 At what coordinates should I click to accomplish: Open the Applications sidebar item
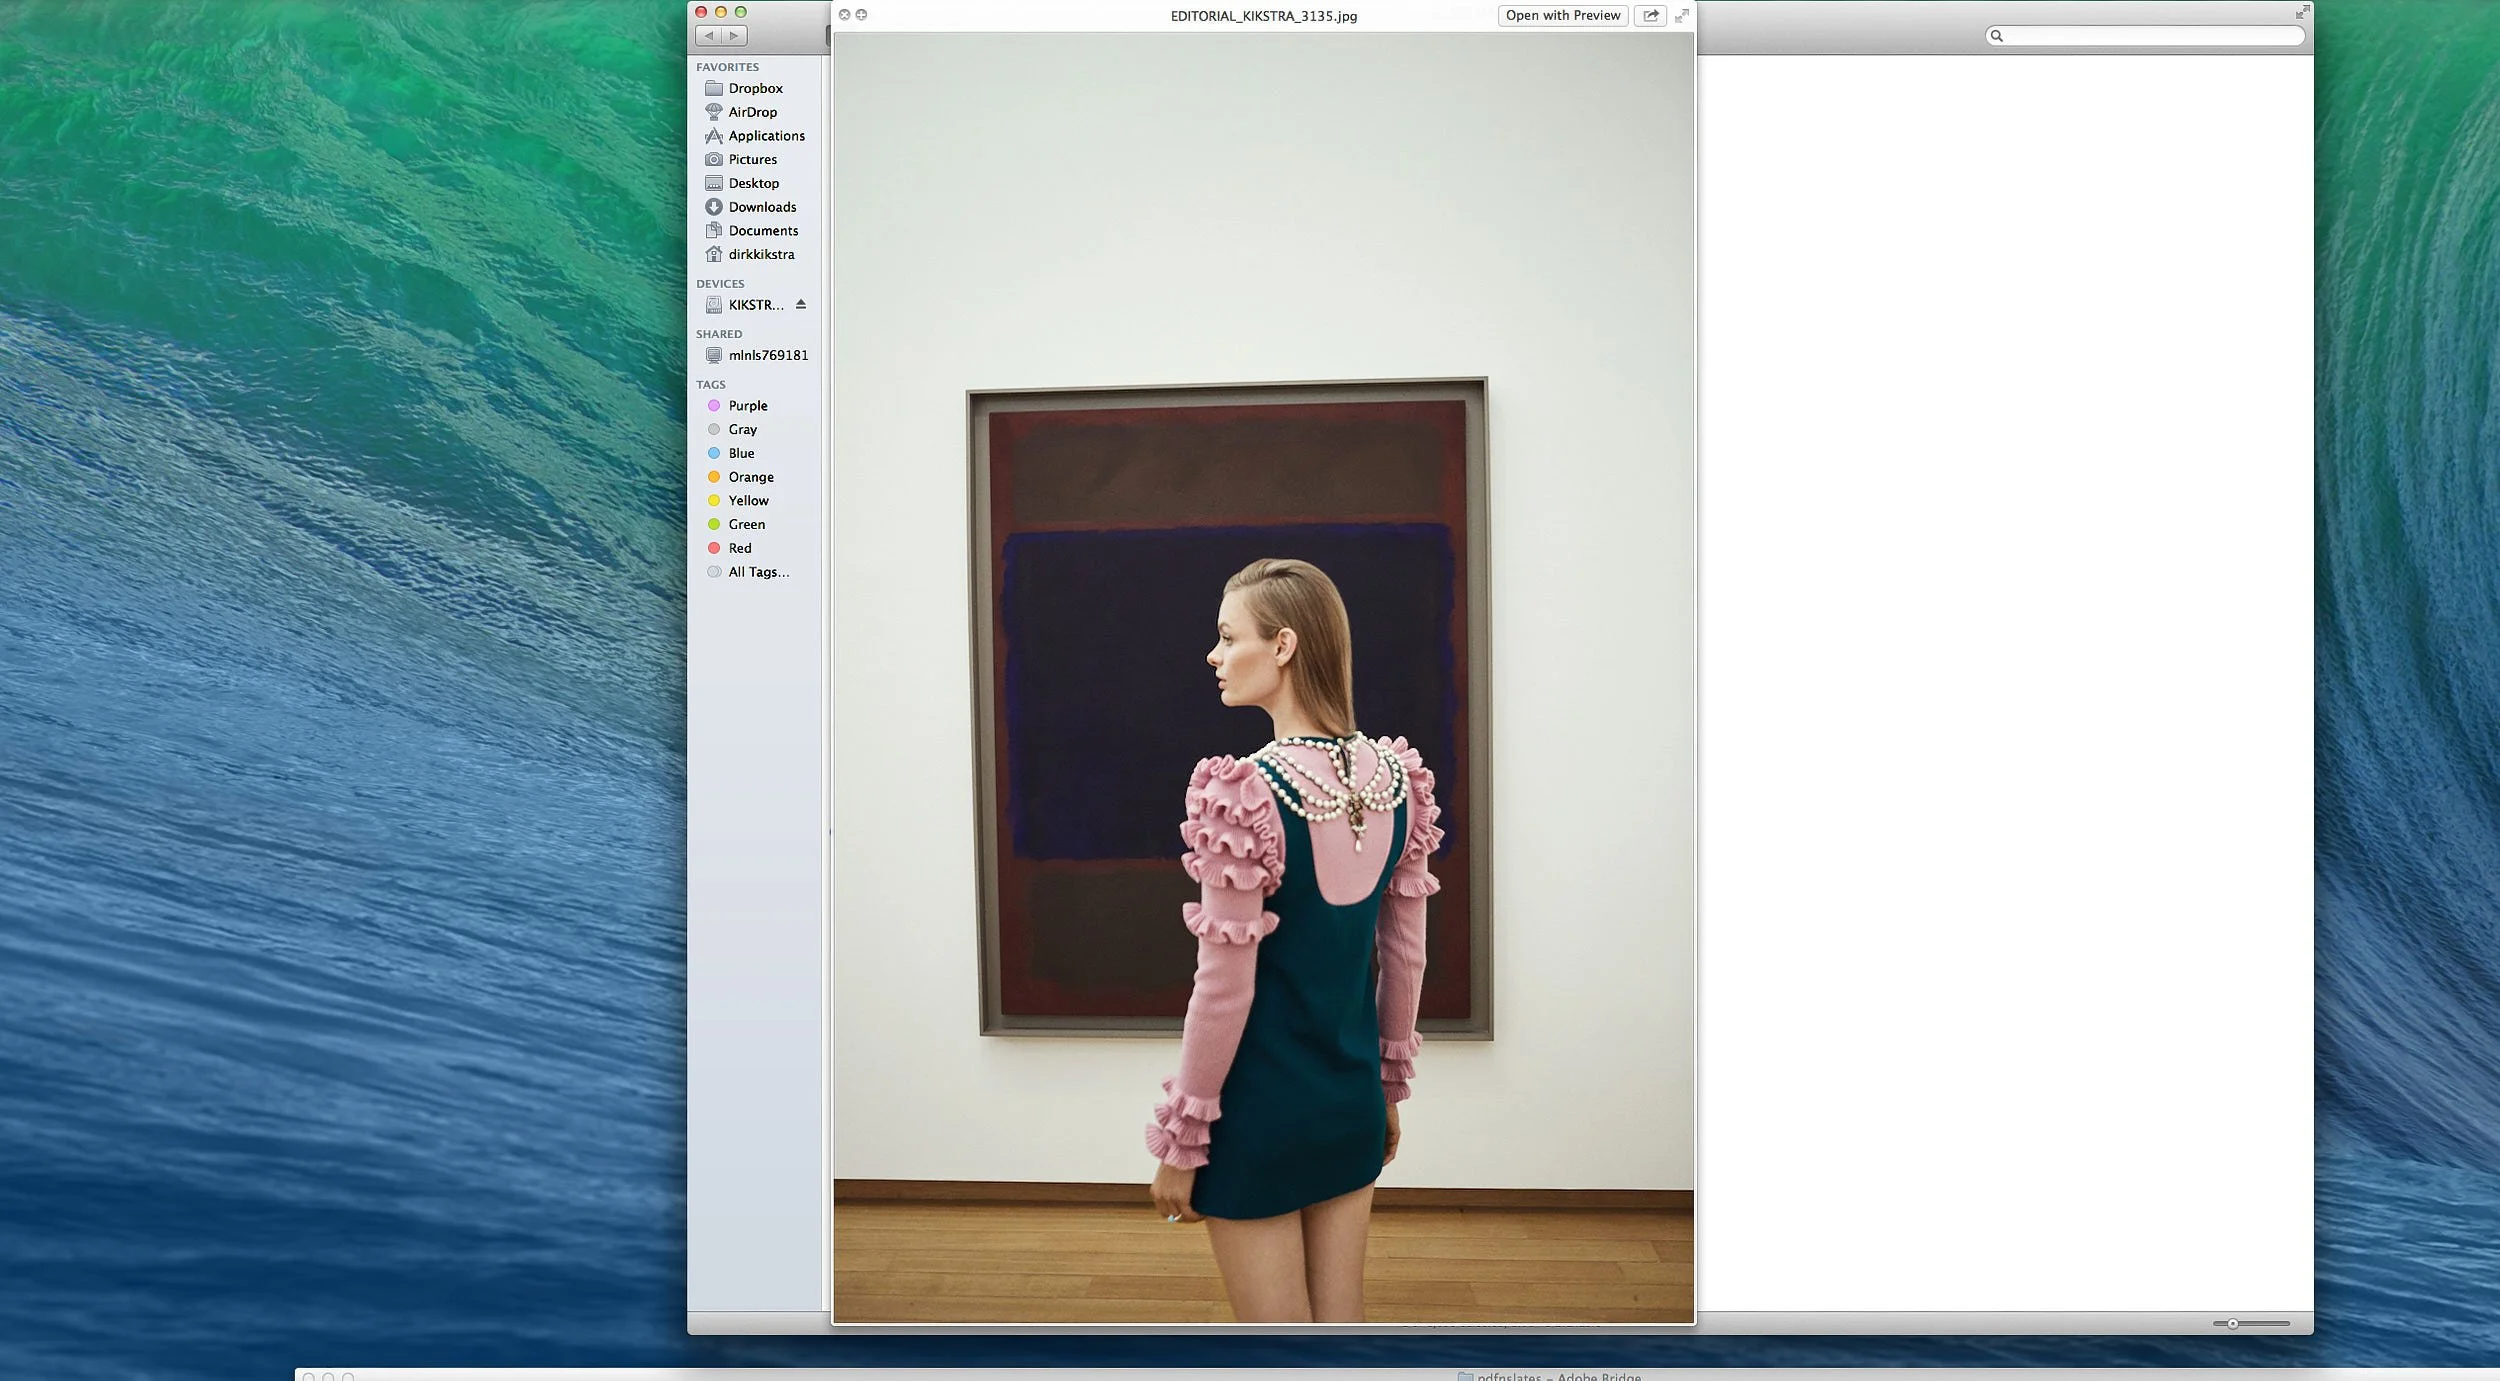(x=765, y=136)
